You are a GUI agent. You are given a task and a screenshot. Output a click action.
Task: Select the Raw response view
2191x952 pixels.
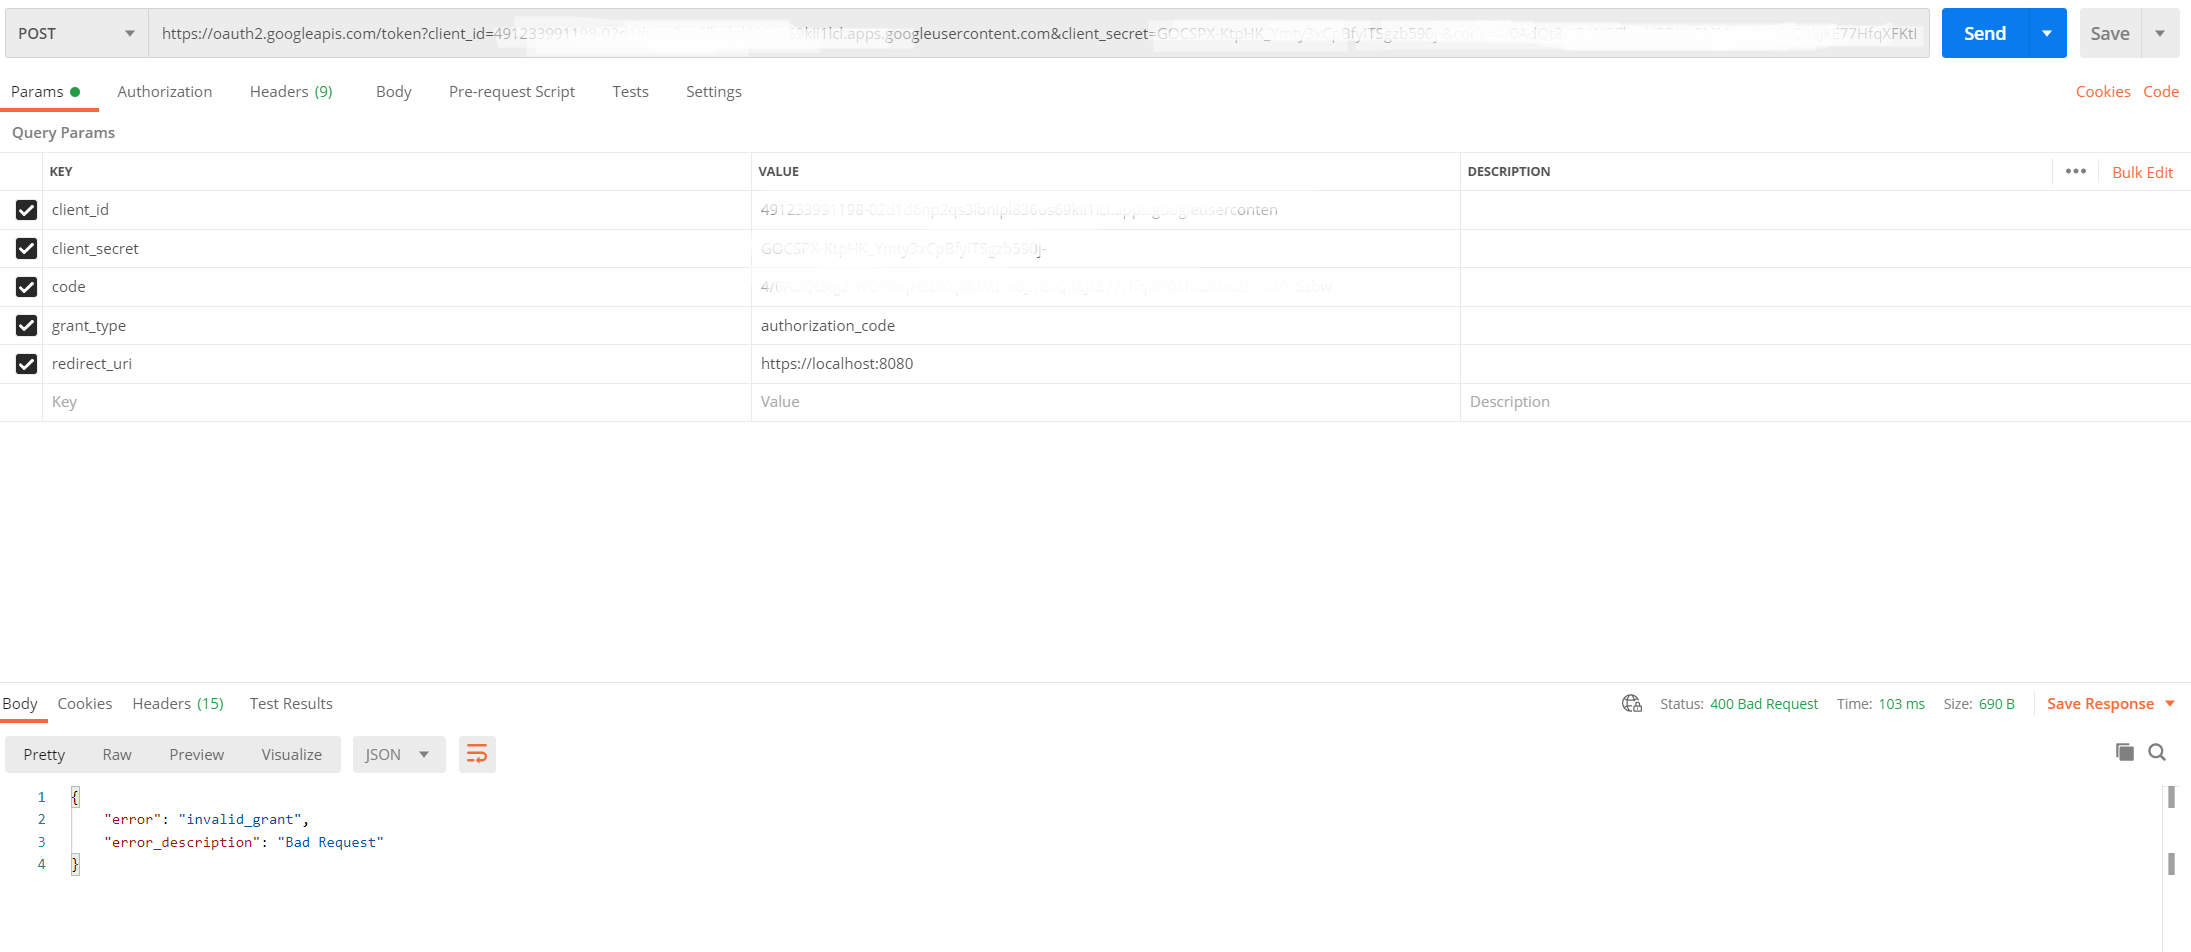(116, 754)
